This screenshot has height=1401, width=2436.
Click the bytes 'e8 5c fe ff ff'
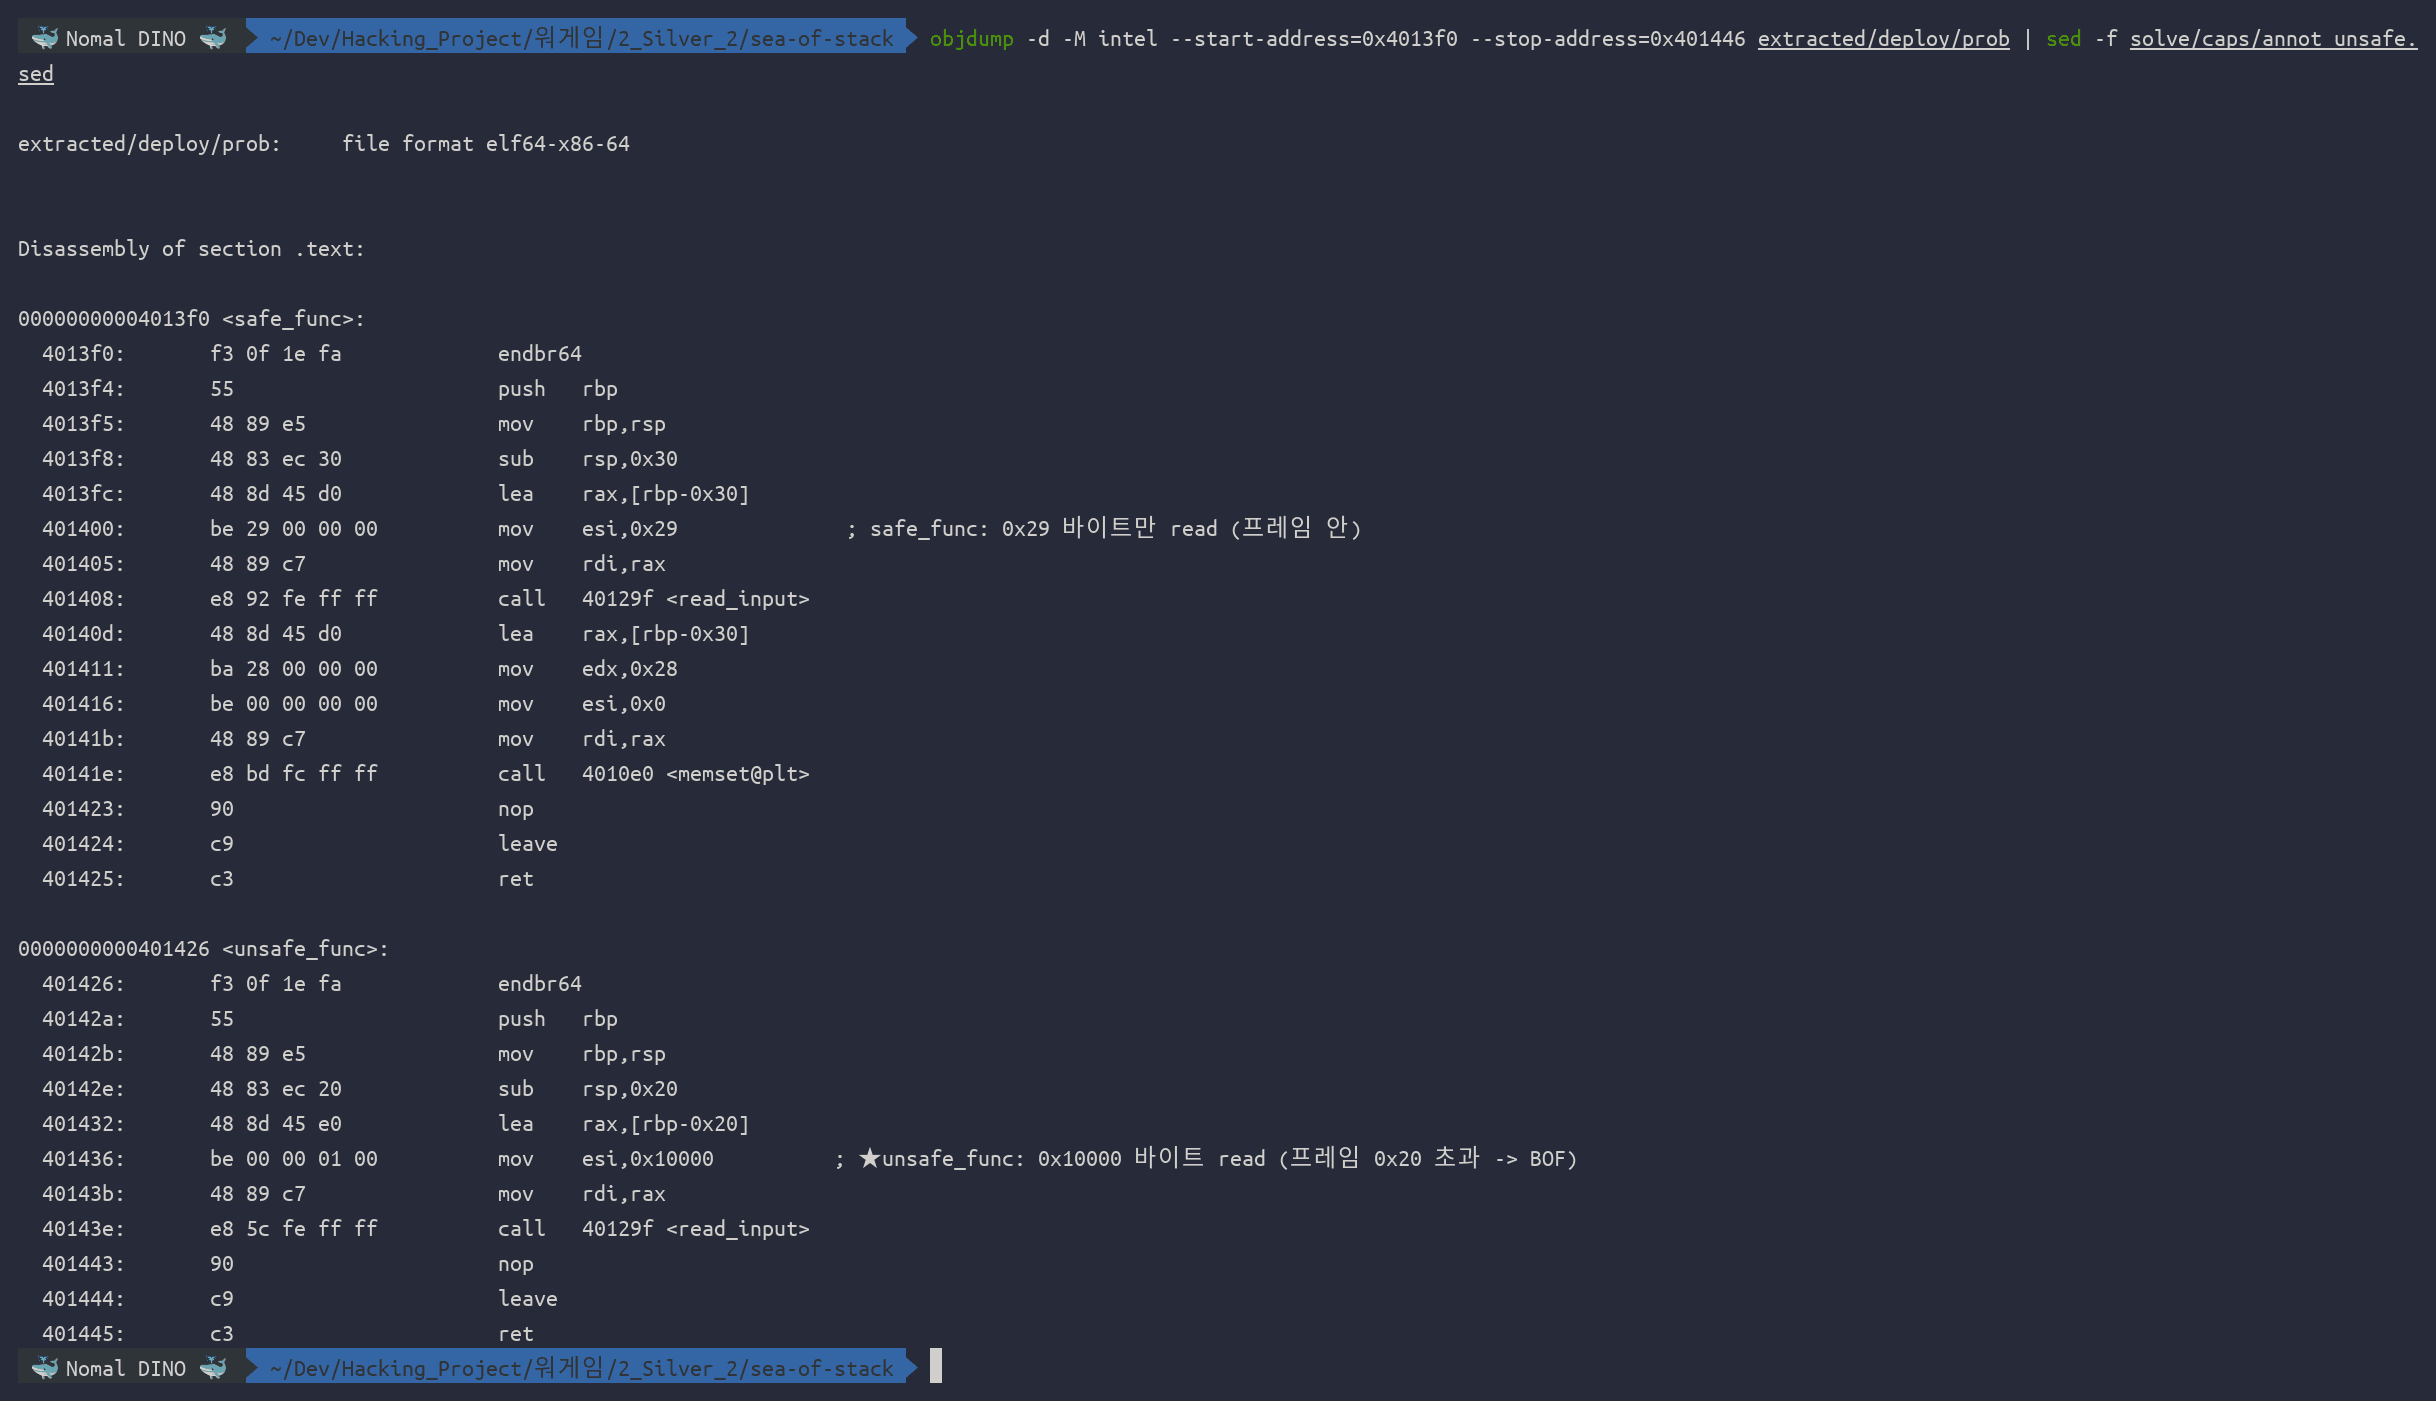(294, 1229)
